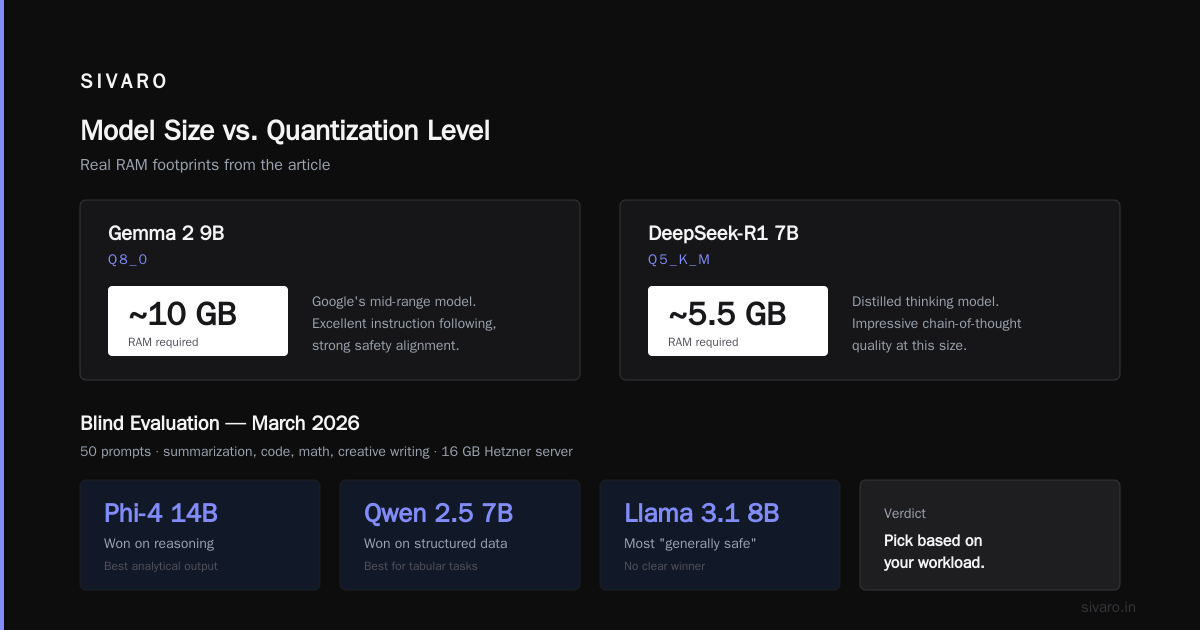
Task: Click the SIVARO brand name
Action: coord(124,82)
